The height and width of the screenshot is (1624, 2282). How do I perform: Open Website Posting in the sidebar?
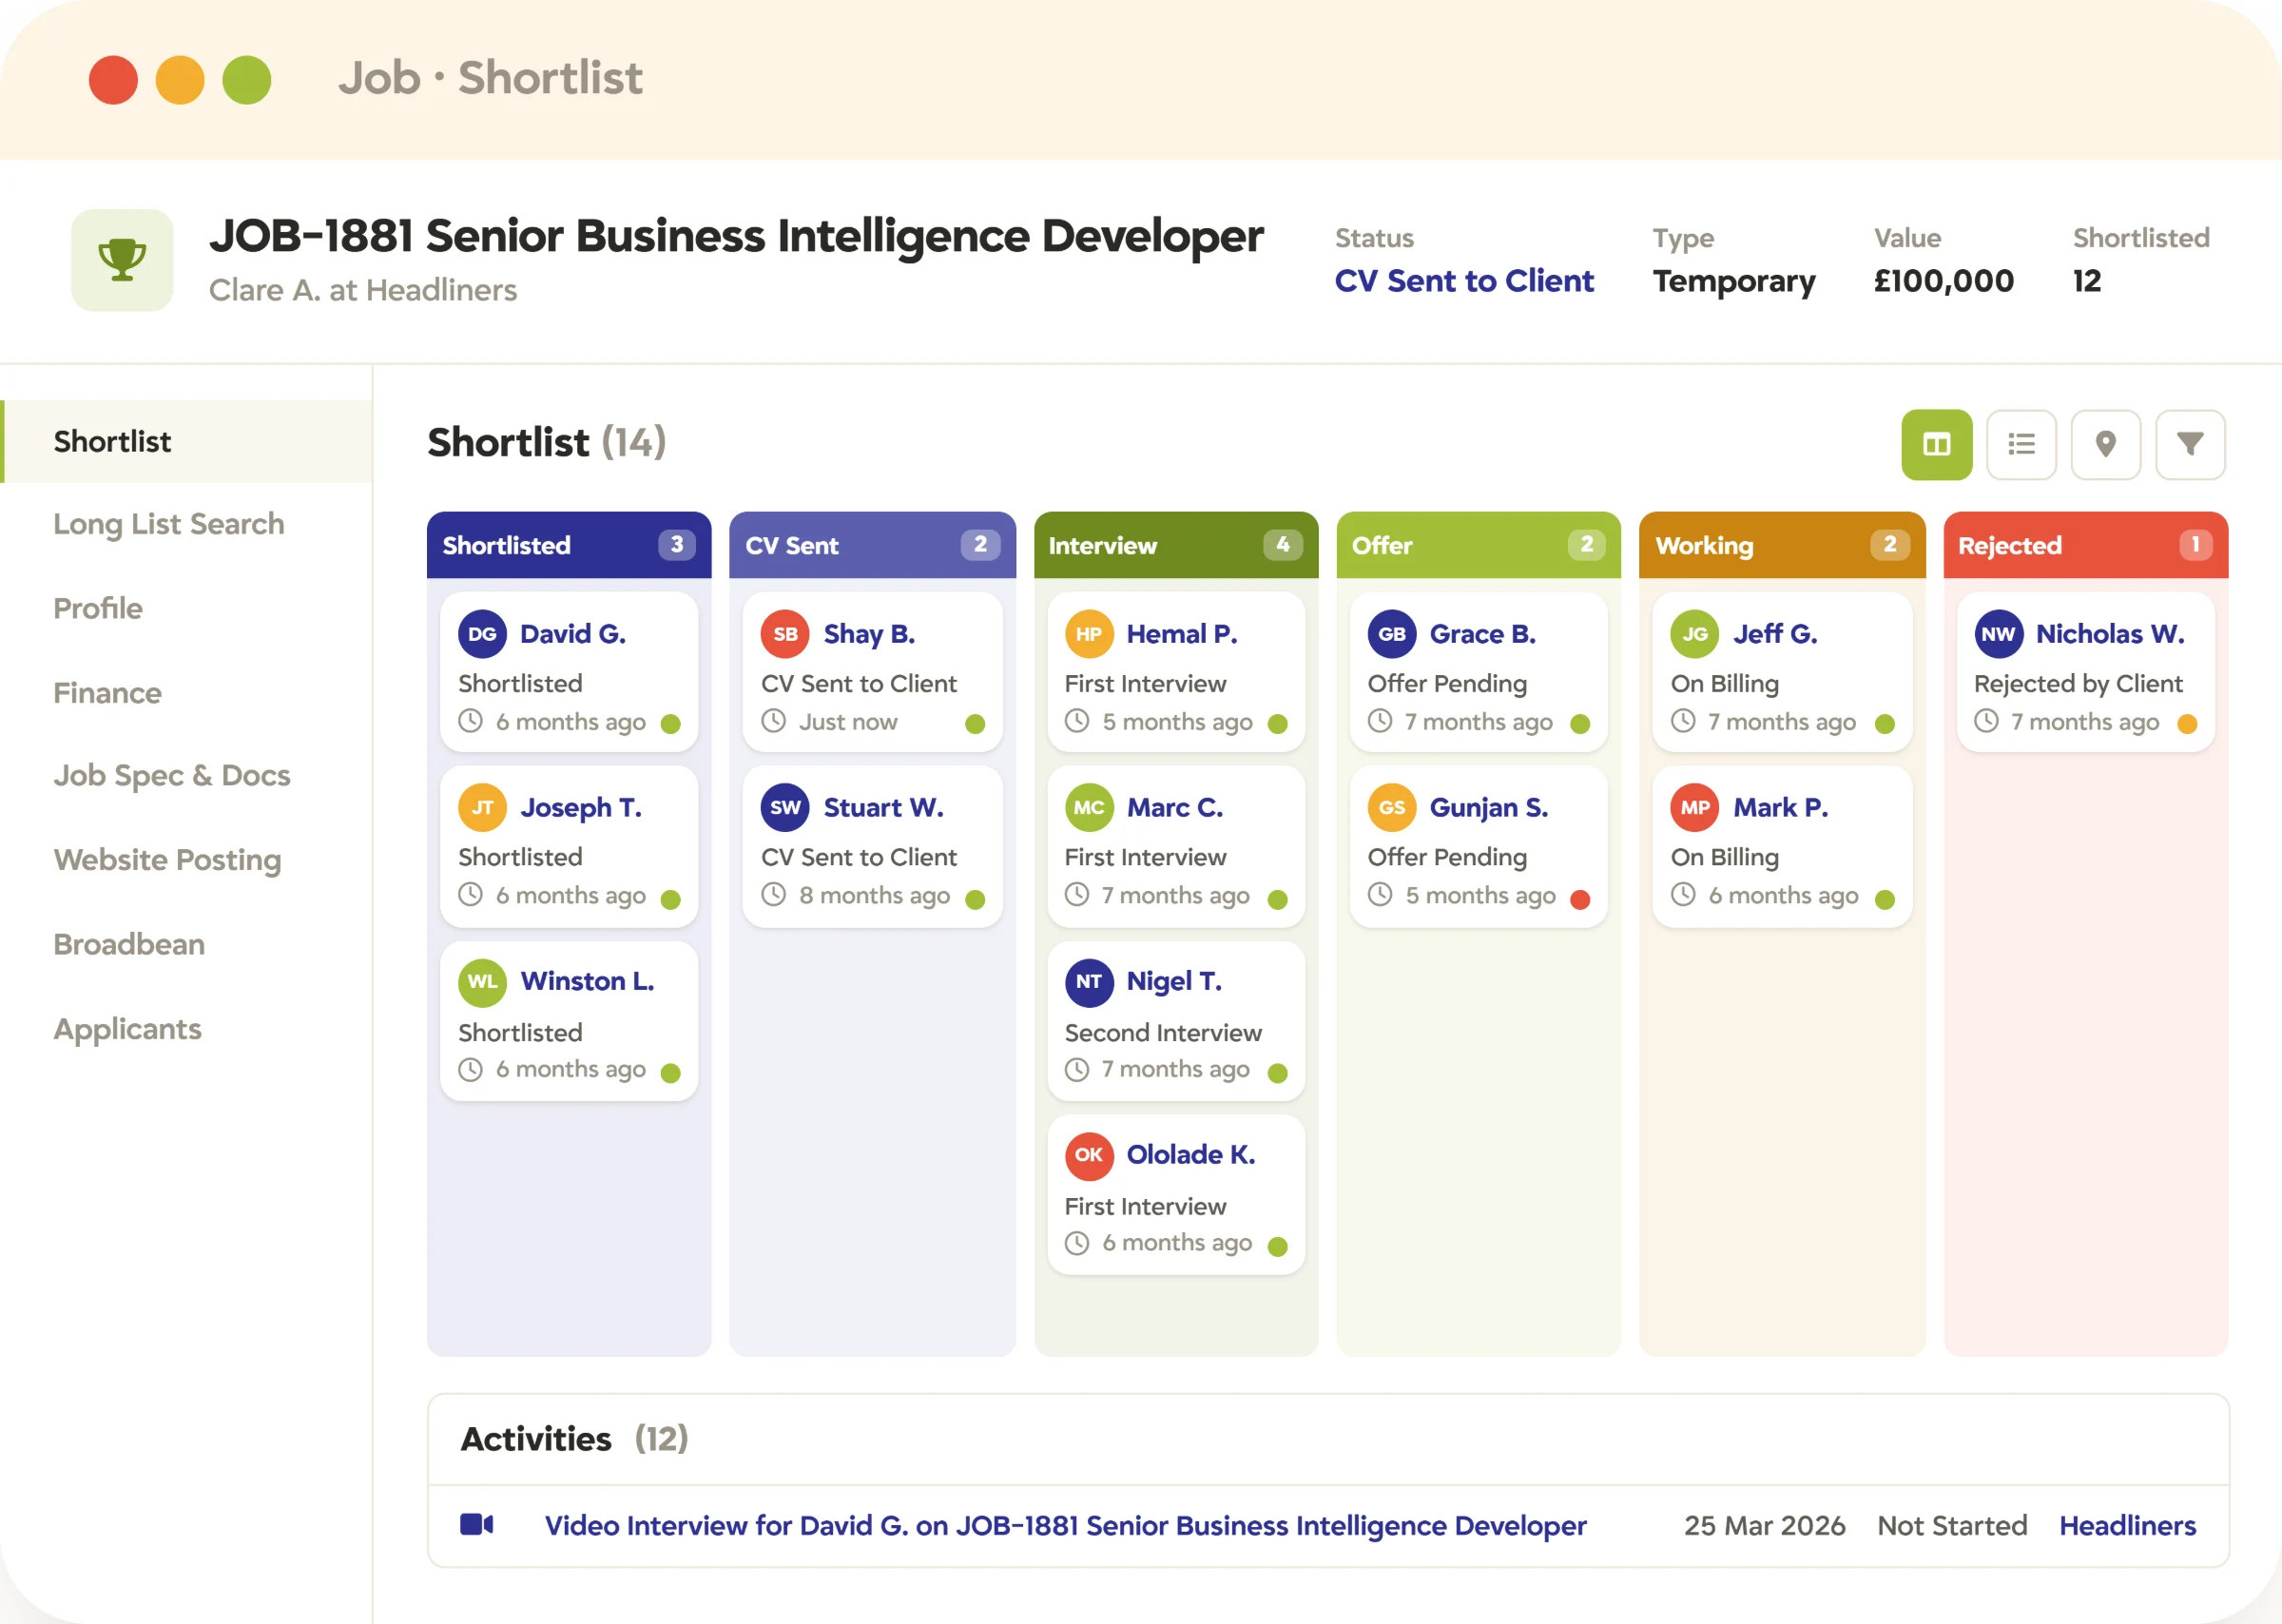pyautogui.click(x=167, y=860)
